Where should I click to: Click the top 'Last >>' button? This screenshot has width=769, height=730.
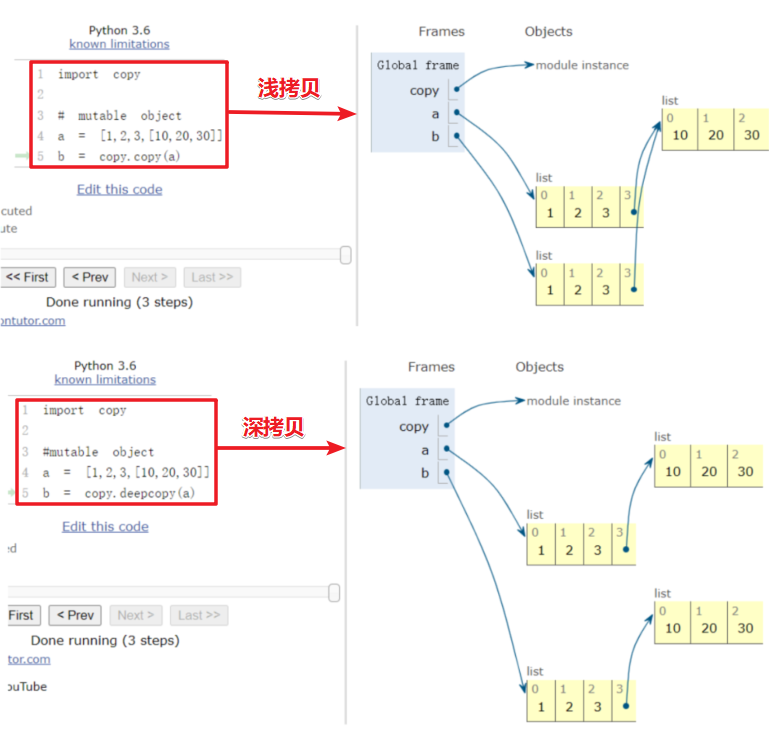coord(212,277)
